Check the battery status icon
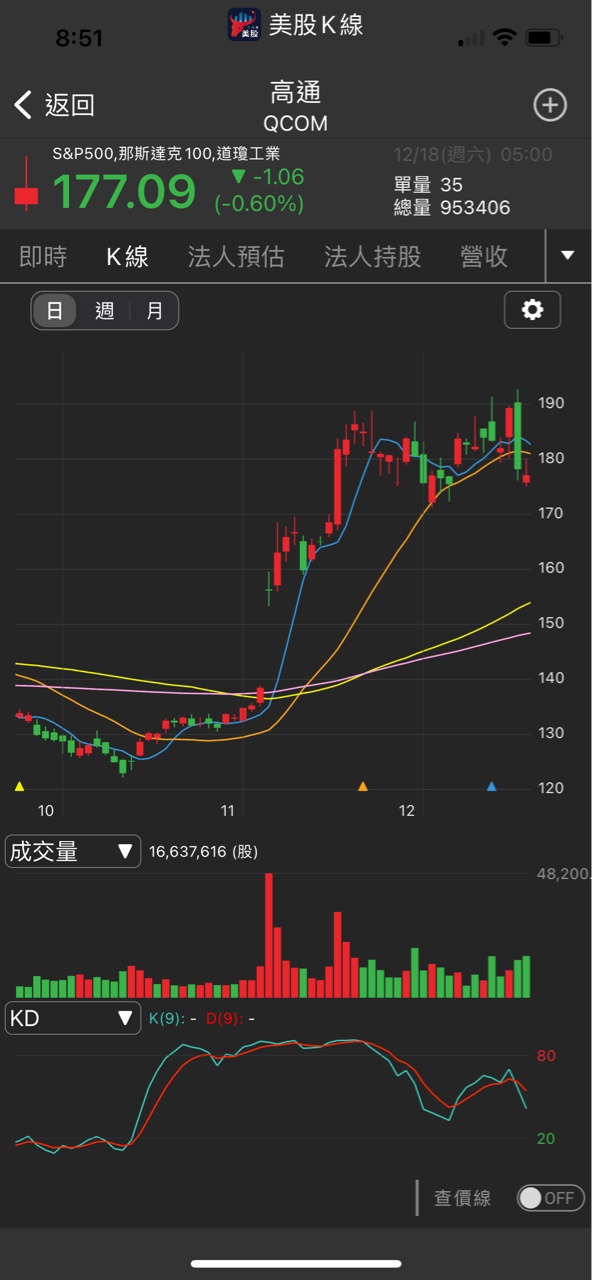Image resolution: width=592 pixels, height=1280 pixels. click(544, 38)
